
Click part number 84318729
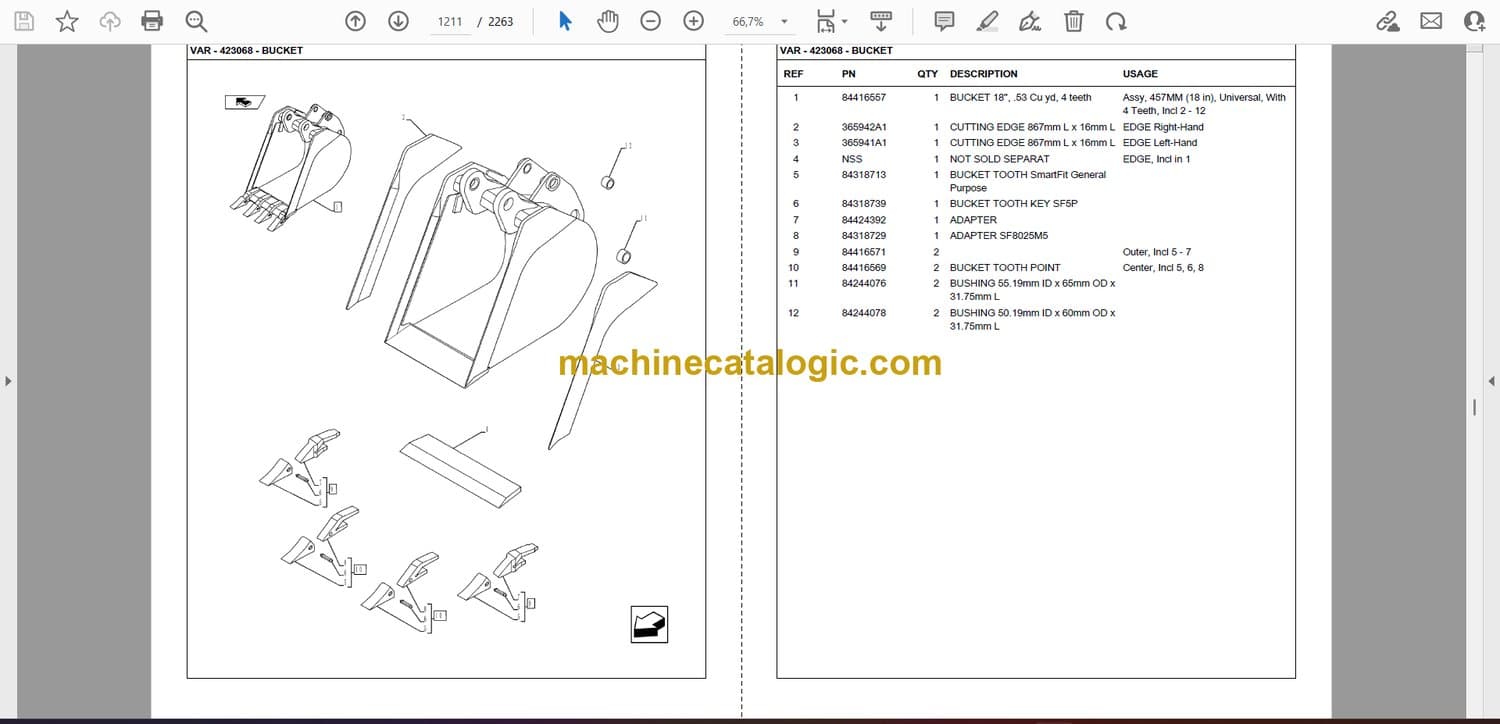pos(864,236)
